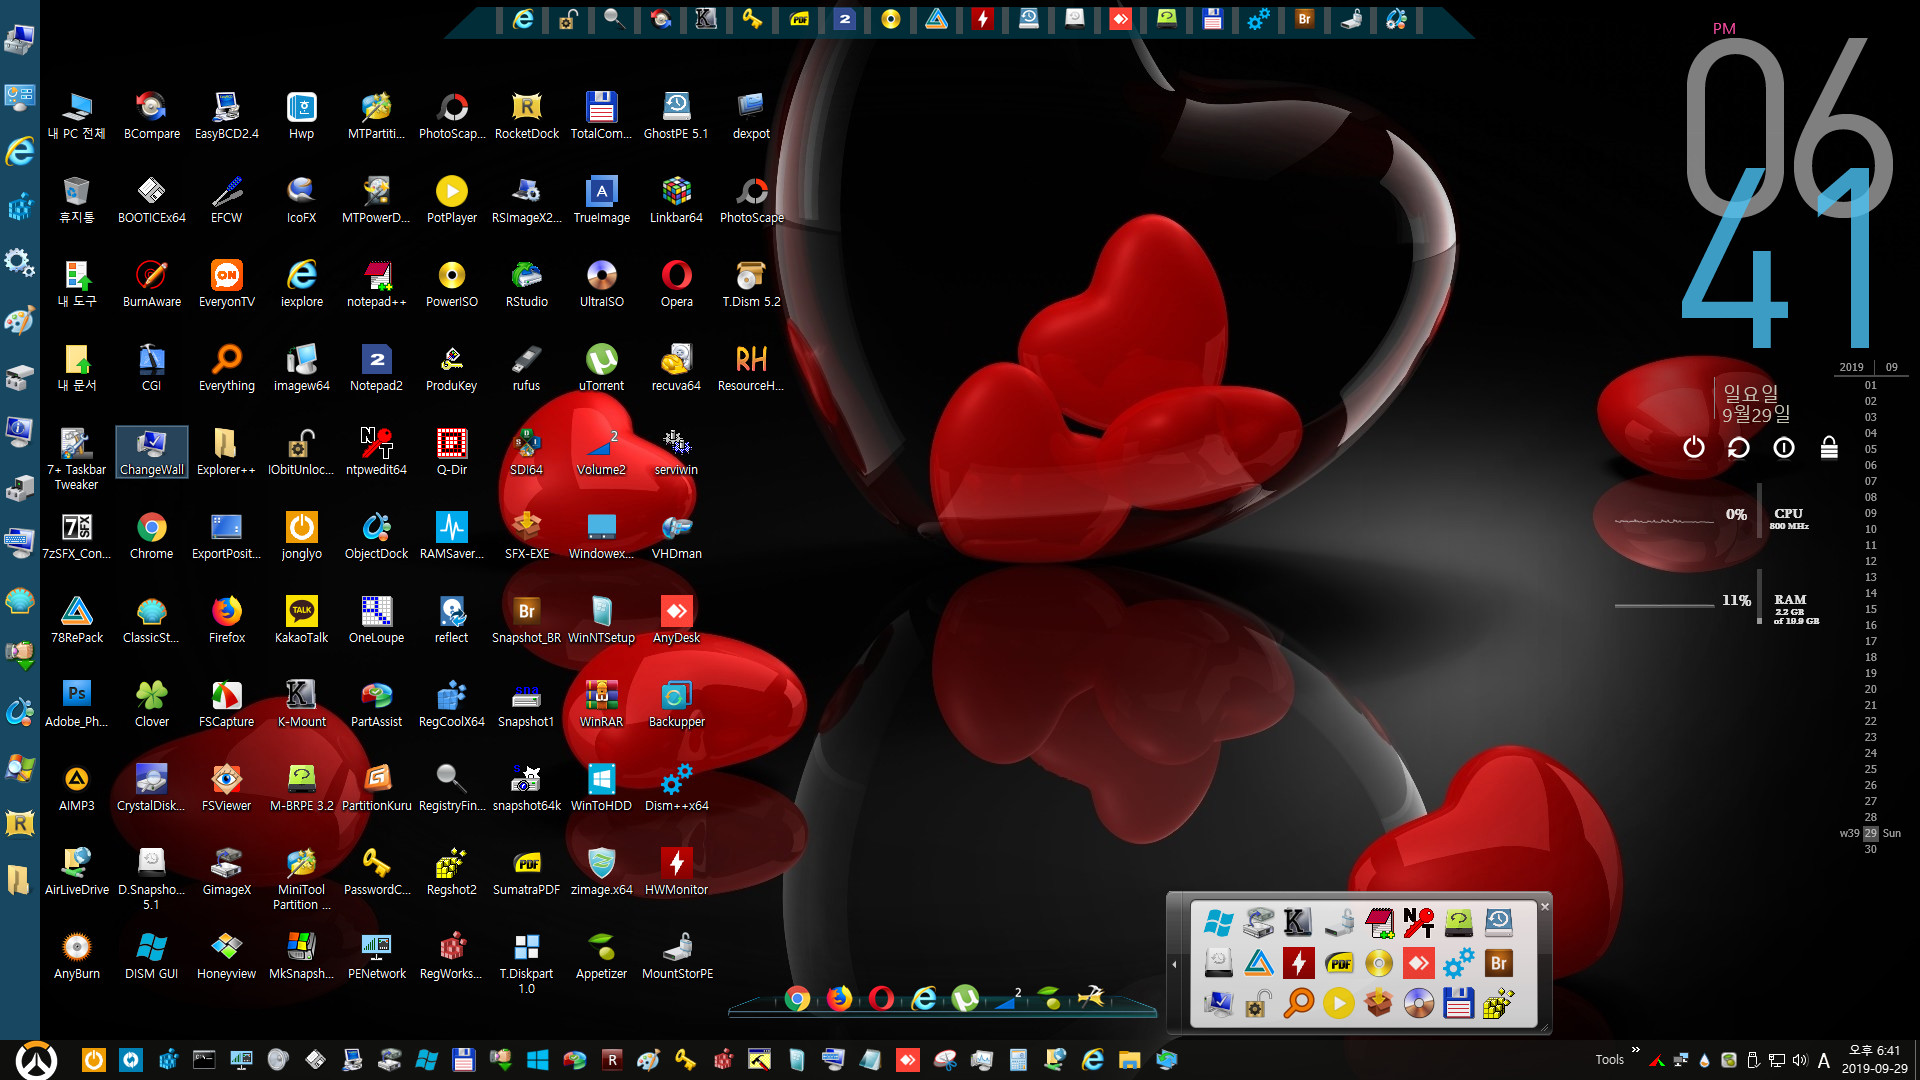The width and height of the screenshot is (1920, 1080).
Task: Click the Br icon in top dock
Action: click(1304, 19)
